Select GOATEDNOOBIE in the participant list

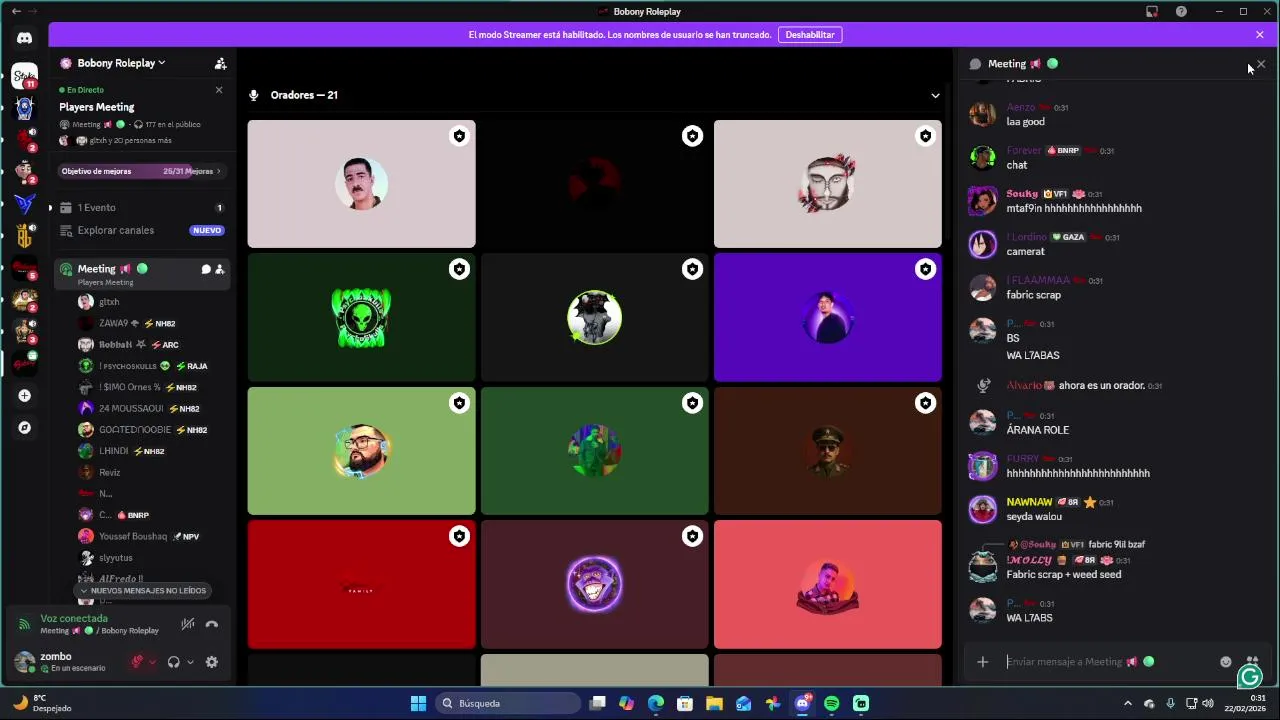(x=142, y=430)
